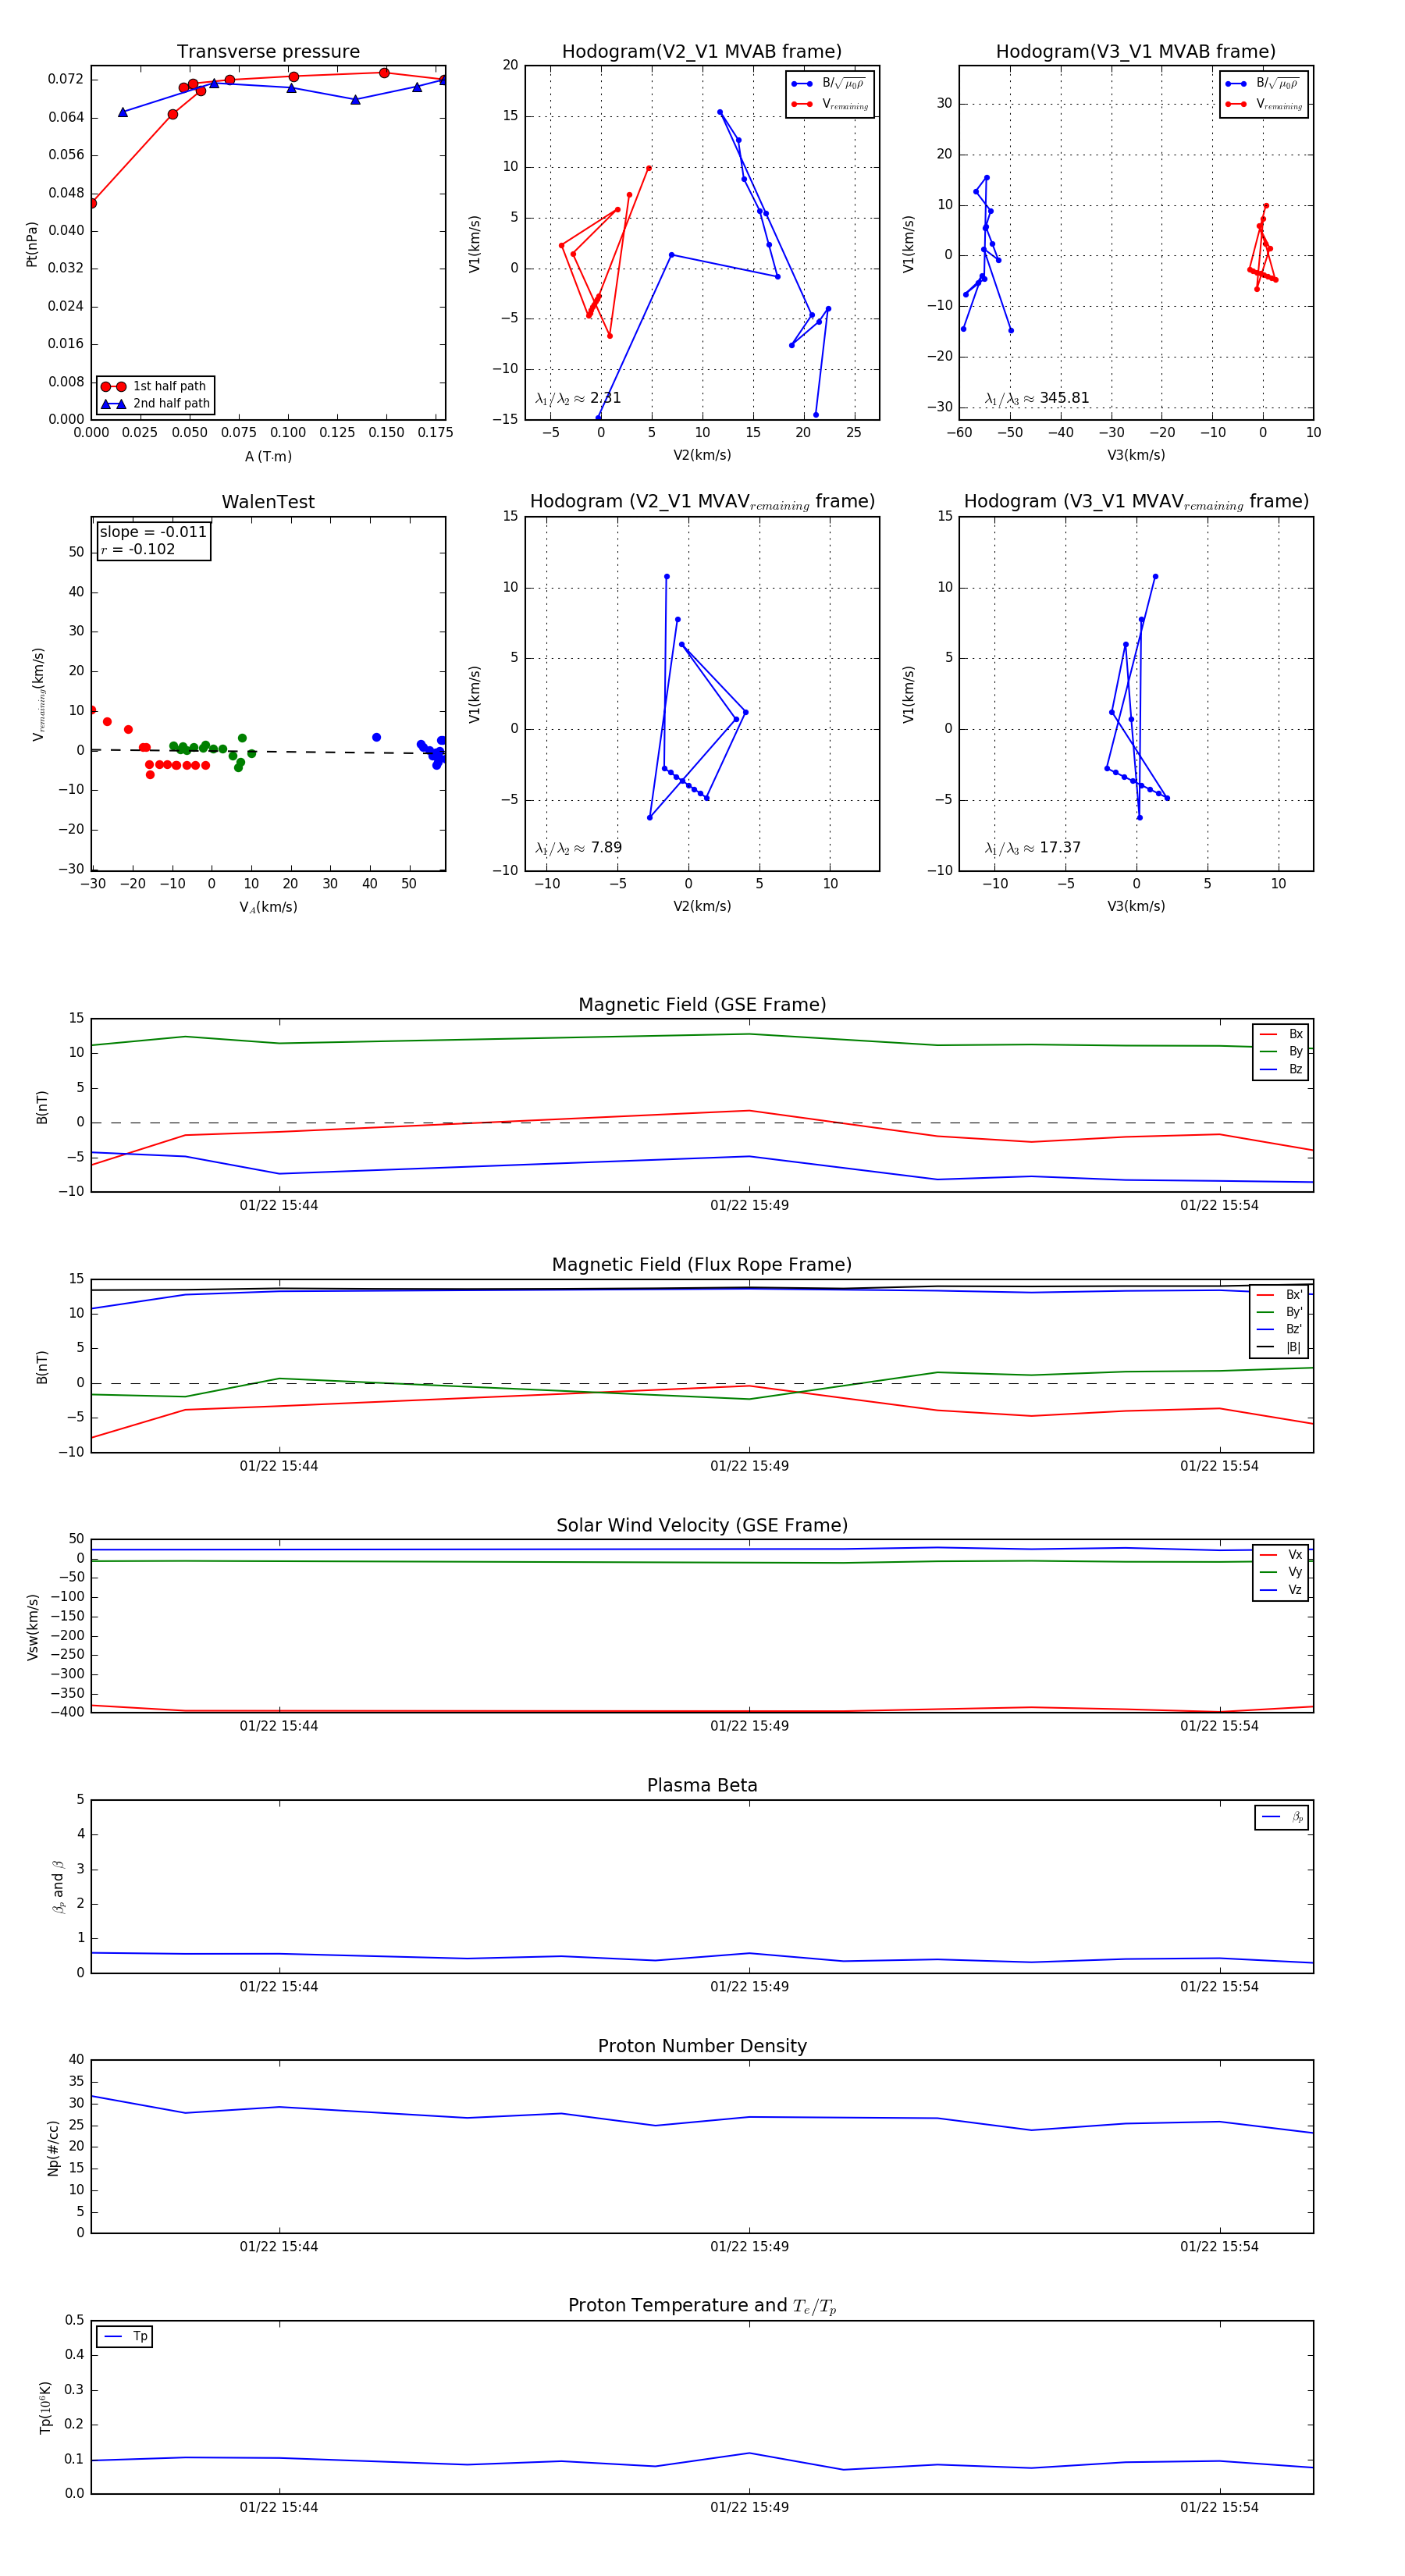Click the 'Vremaining(km/s)' y-axis label of WalenTest
This screenshot has width=1405, height=2576.
pos(38,694)
